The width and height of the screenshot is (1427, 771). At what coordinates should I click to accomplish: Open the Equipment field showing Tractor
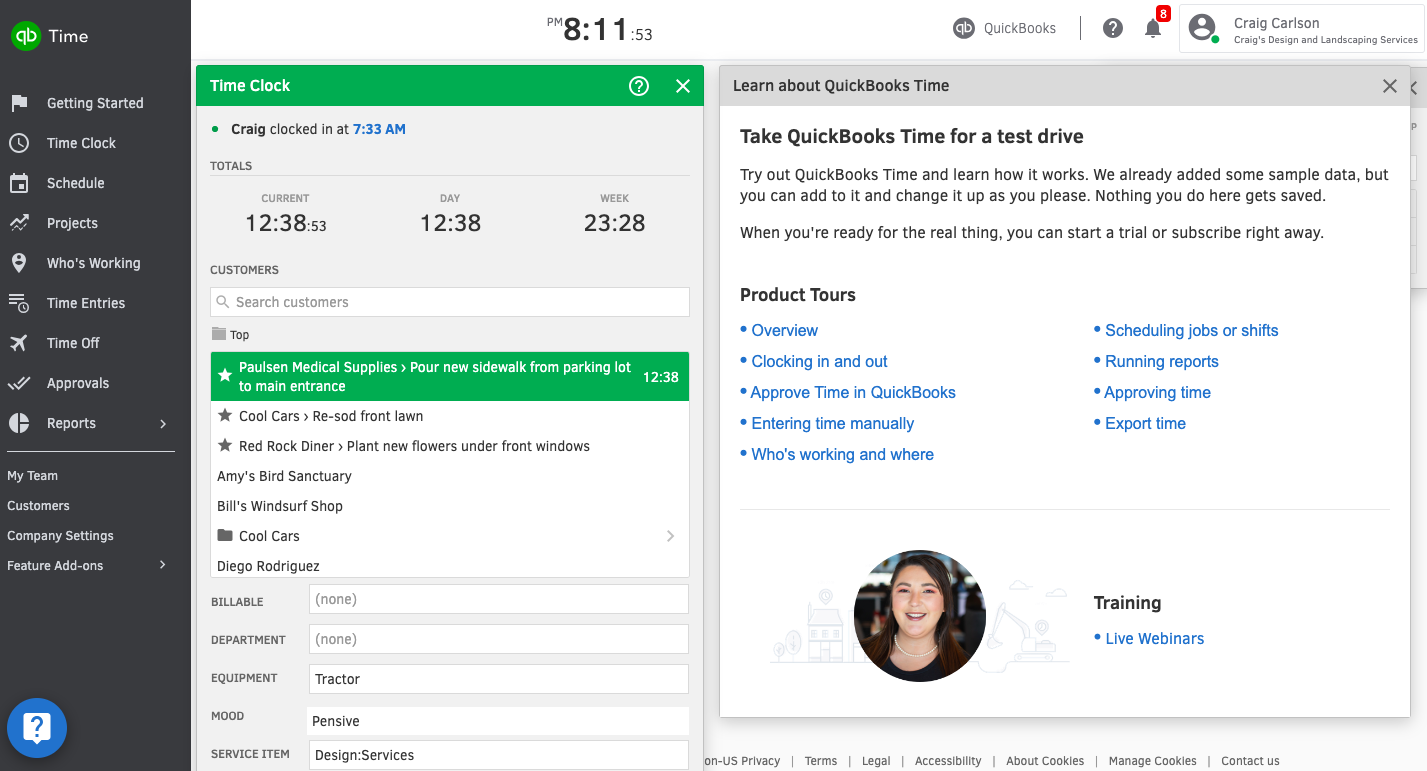(499, 679)
